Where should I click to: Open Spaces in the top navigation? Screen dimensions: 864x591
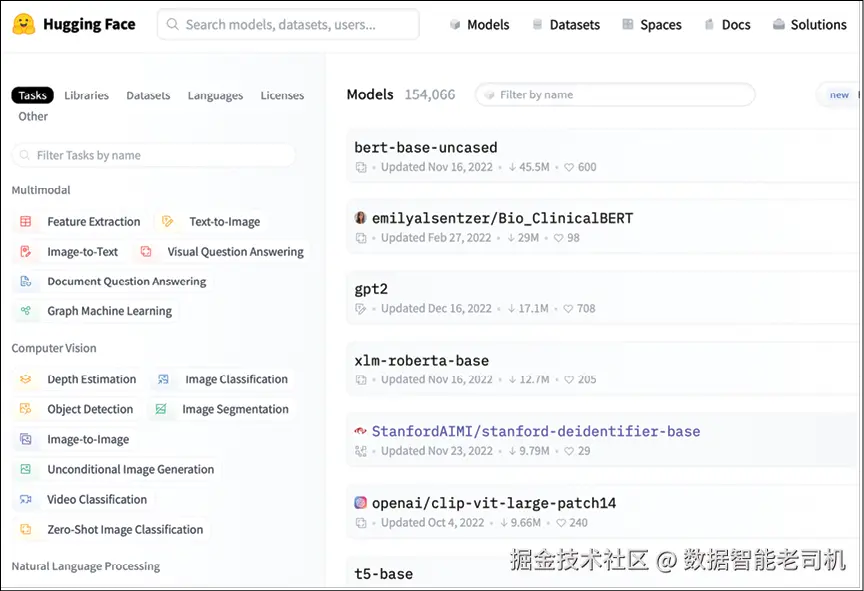tap(652, 24)
